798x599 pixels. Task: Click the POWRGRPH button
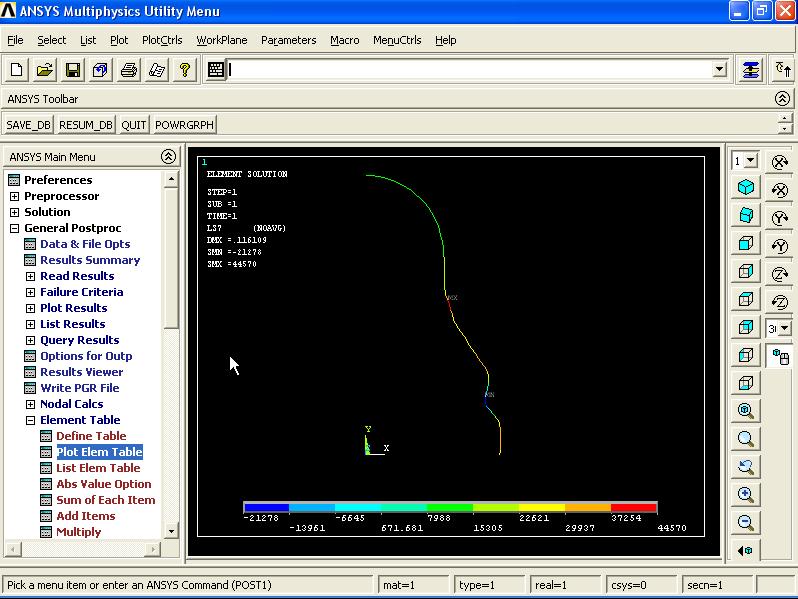tap(183, 125)
